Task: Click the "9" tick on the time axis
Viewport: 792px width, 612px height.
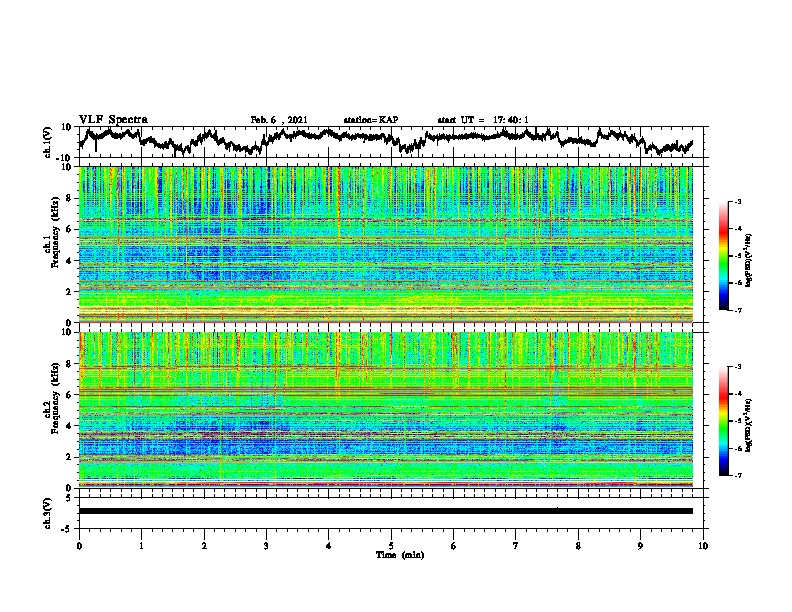Action: (640, 546)
